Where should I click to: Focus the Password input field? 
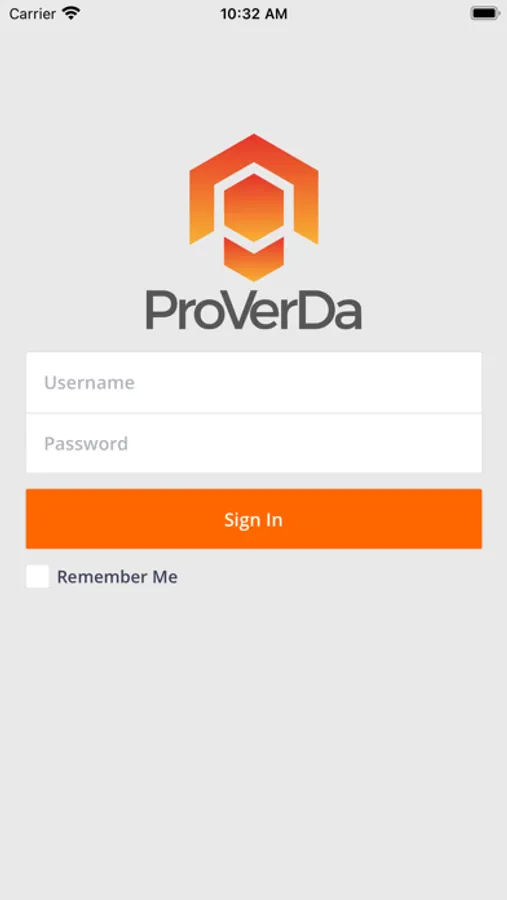click(254, 443)
